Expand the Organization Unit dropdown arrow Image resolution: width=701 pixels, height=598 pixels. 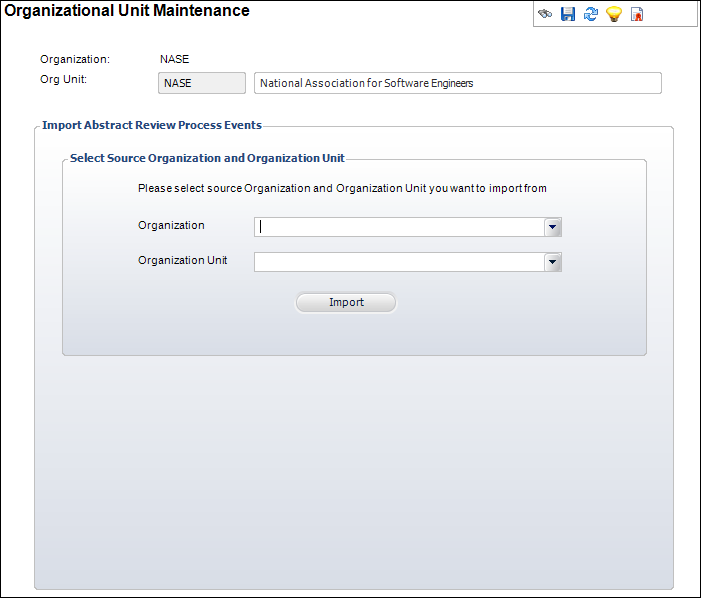click(552, 262)
